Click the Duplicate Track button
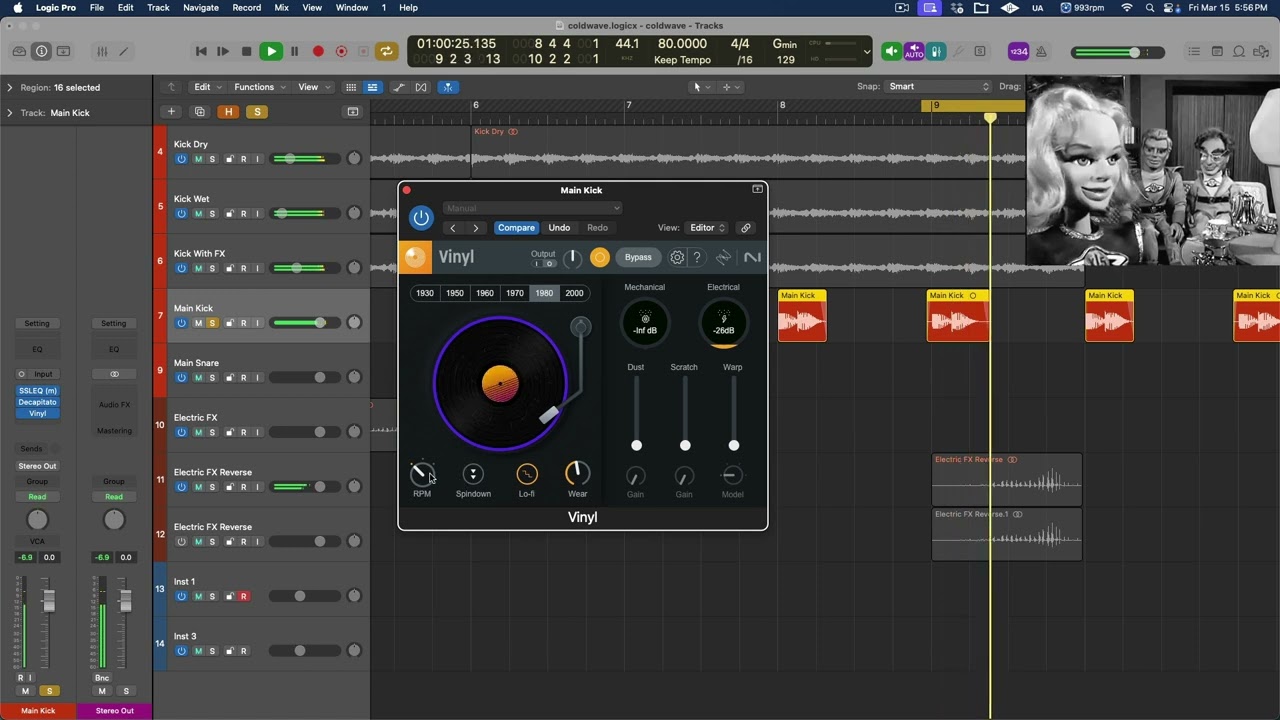This screenshot has height=720, width=1280. (199, 112)
